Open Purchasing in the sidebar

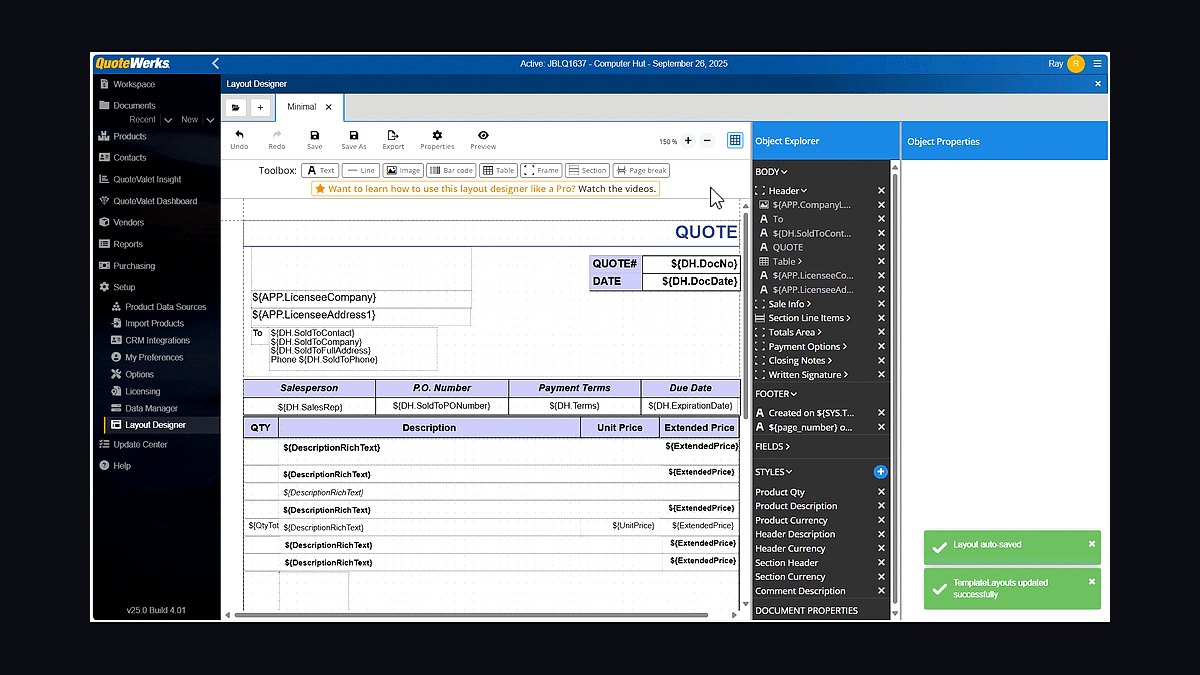tap(134, 266)
